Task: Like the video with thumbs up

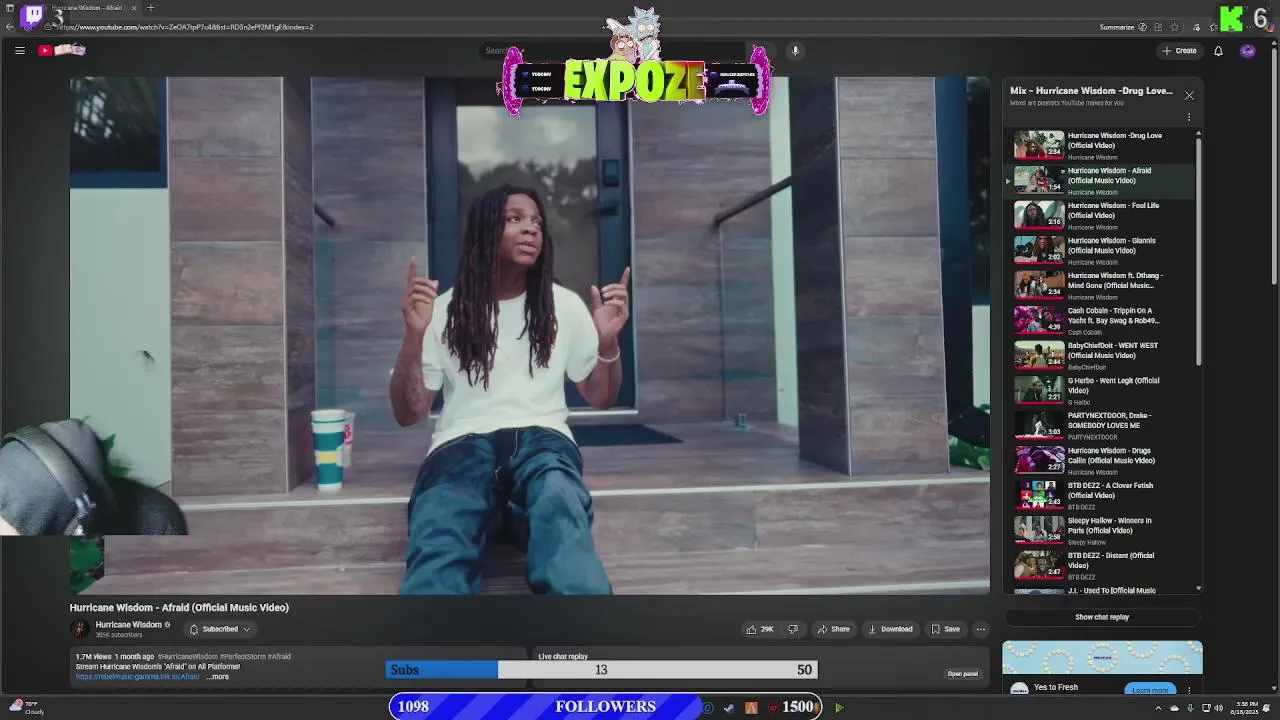Action: 760,629
